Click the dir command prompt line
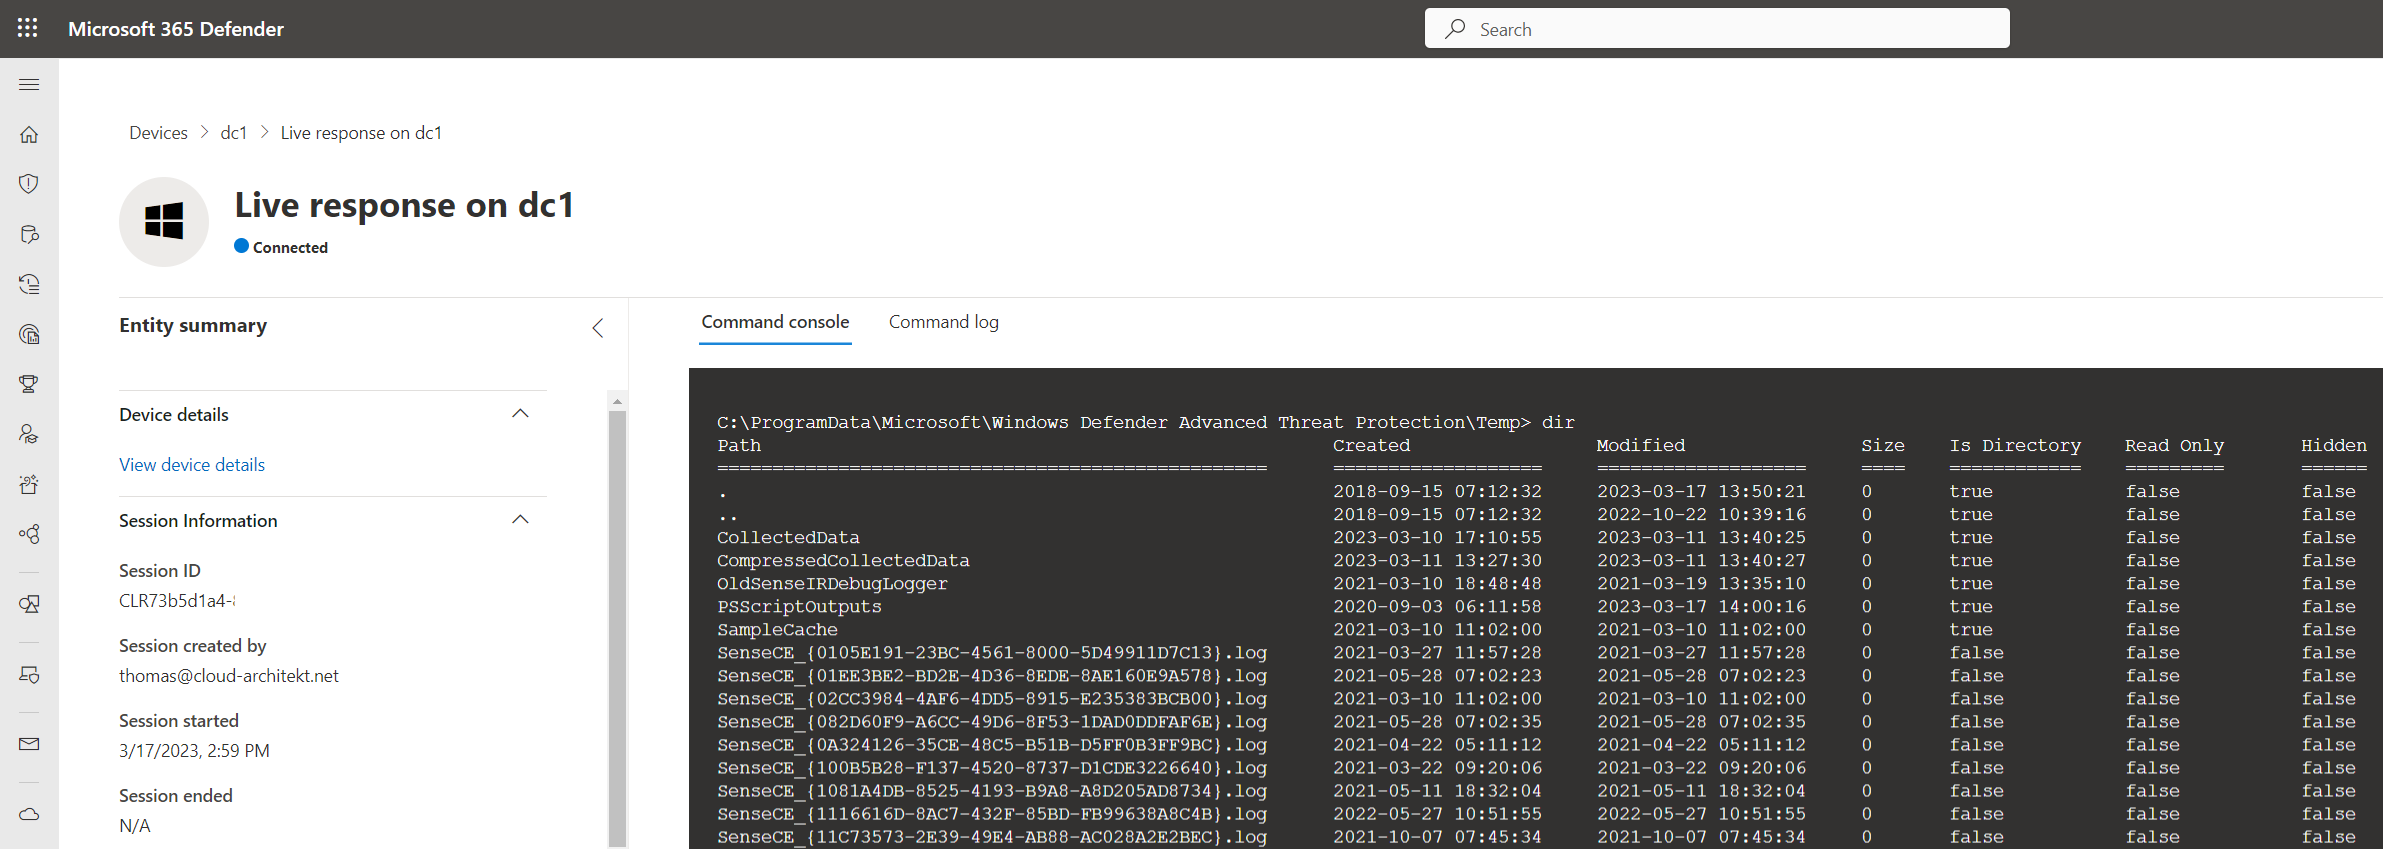This screenshot has width=2383, height=849. point(1146,422)
